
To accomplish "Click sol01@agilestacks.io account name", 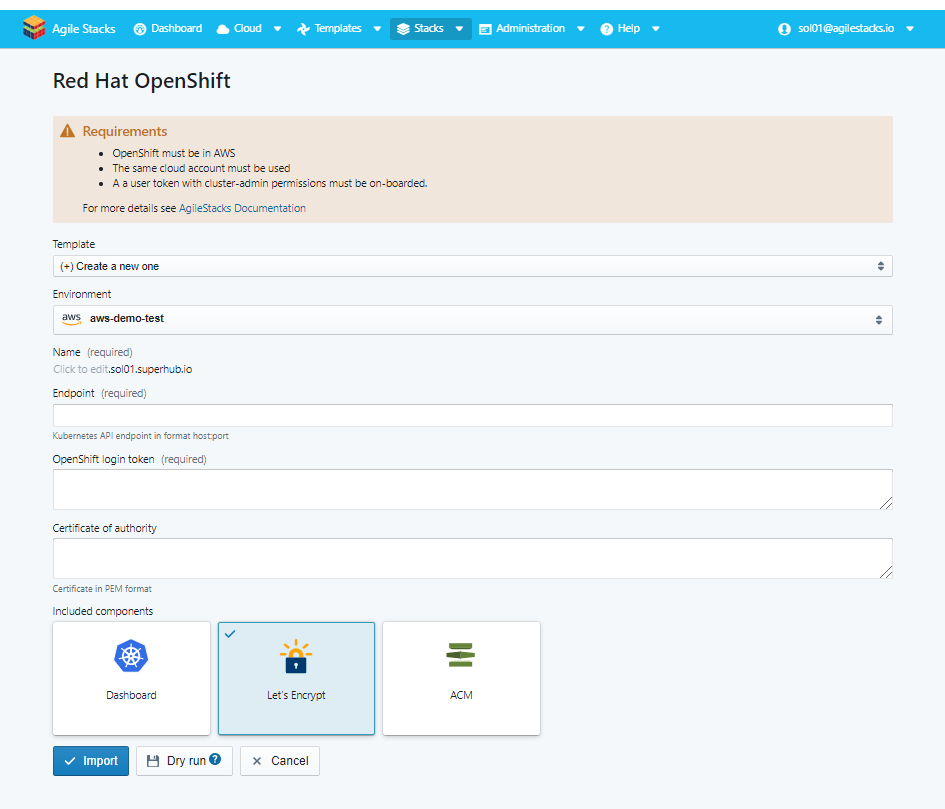I will (x=846, y=28).
